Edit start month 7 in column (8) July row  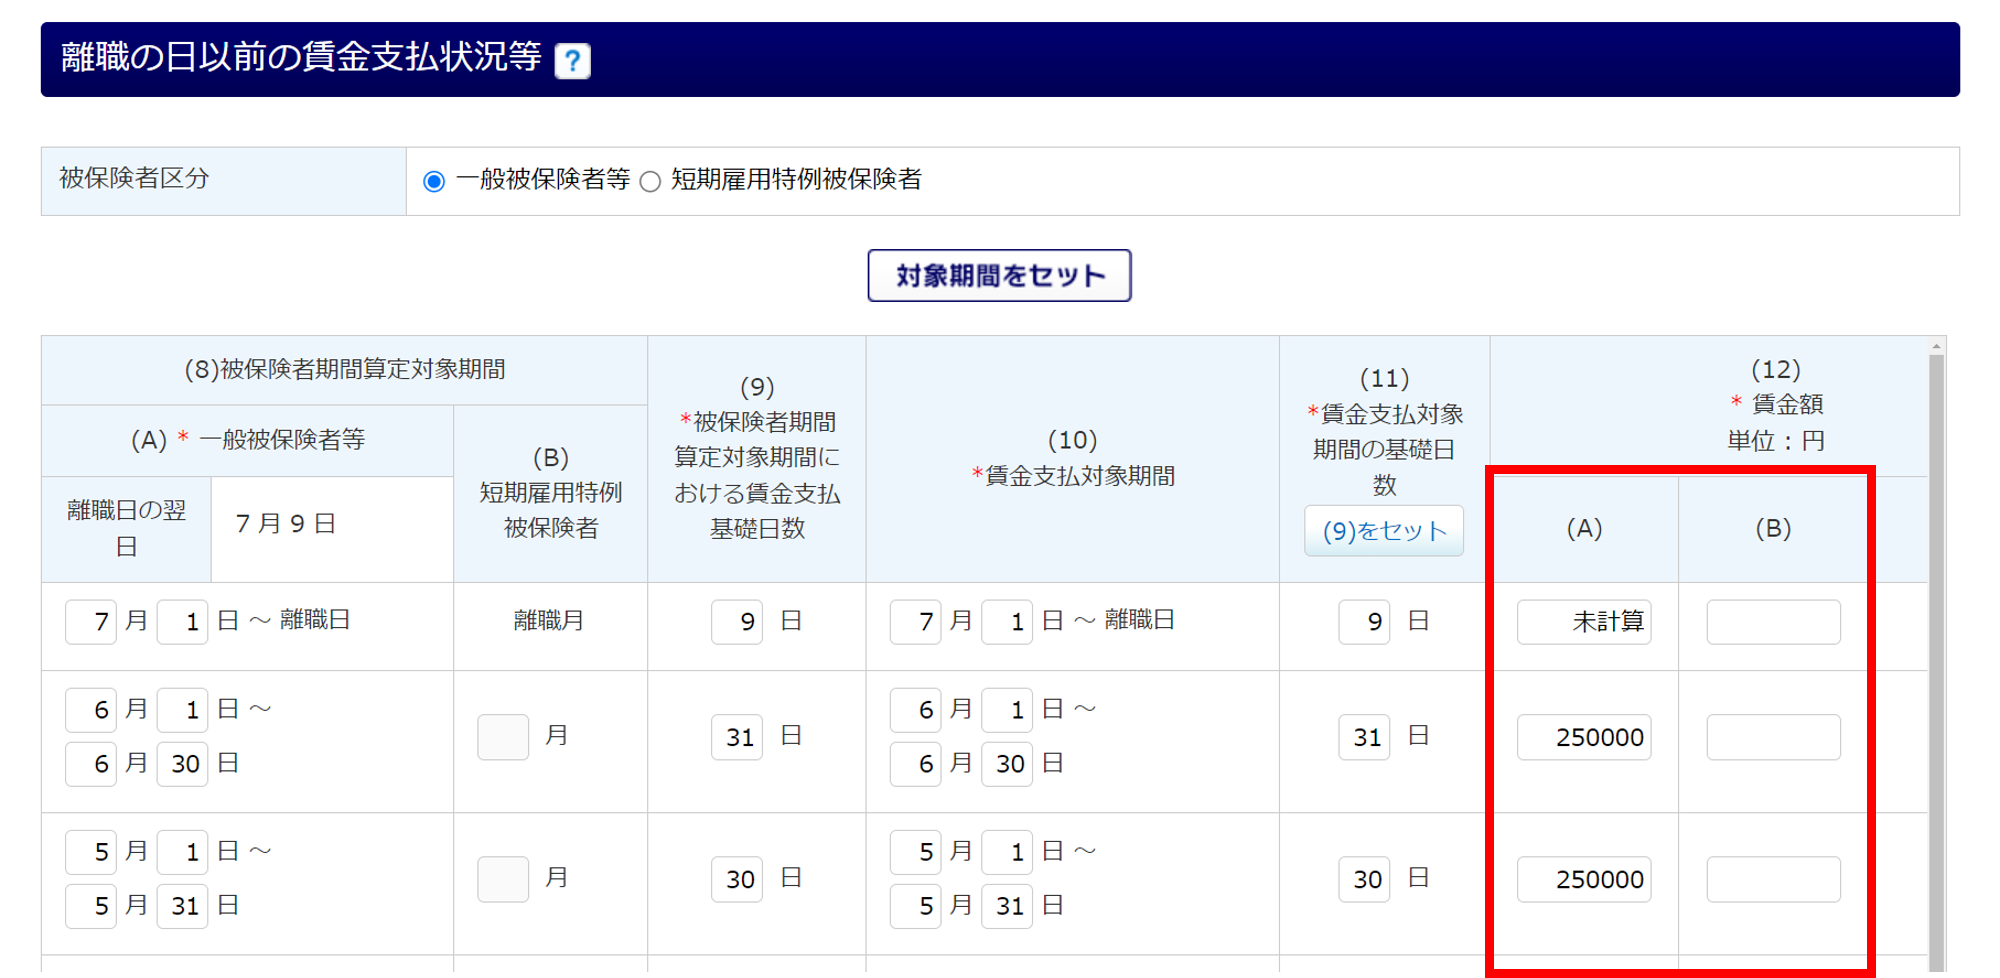(x=91, y=622)
